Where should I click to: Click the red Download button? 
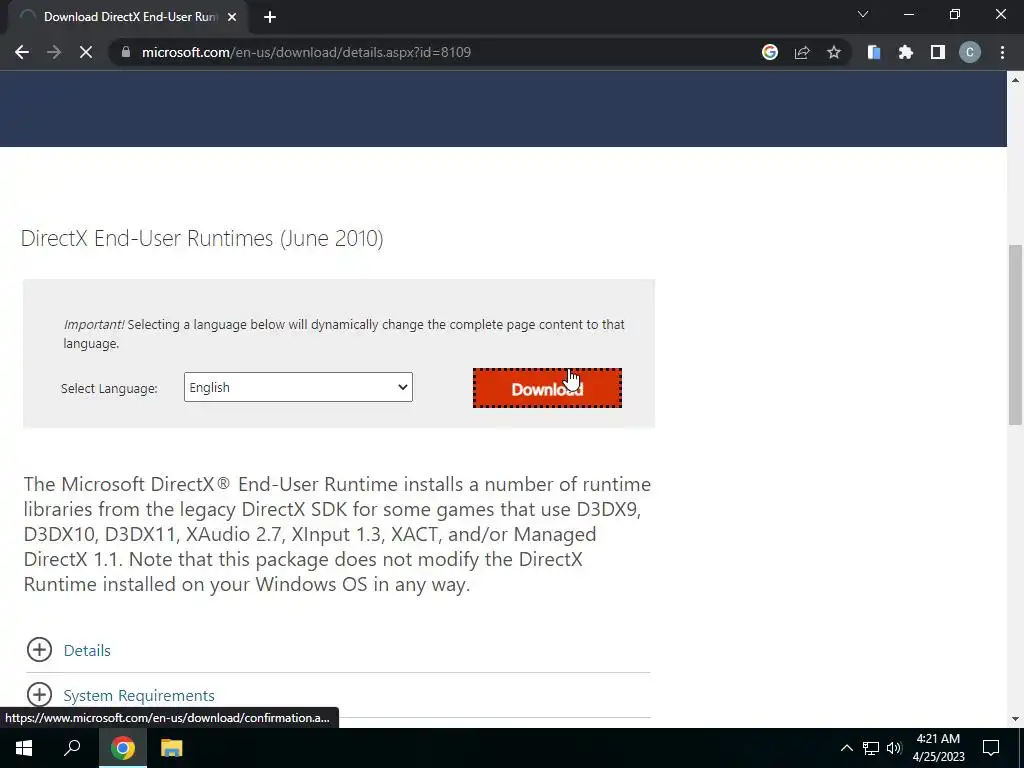pyautogui.click(x=547, y=388)
